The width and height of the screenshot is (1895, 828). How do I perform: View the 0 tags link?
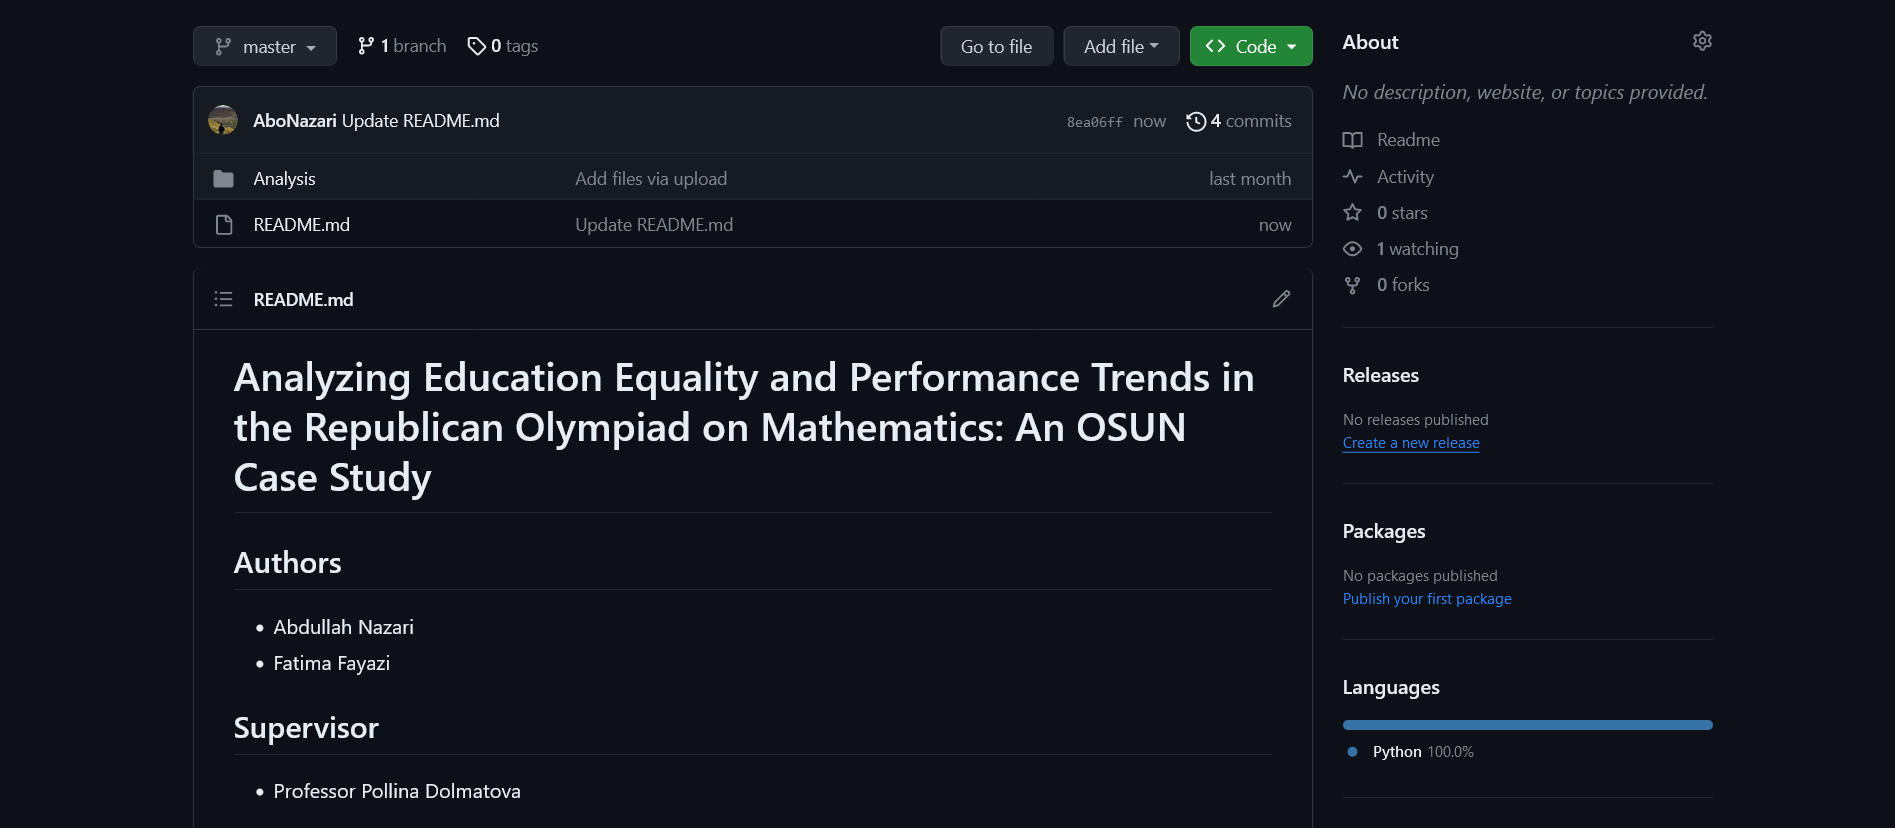point(503,46)
